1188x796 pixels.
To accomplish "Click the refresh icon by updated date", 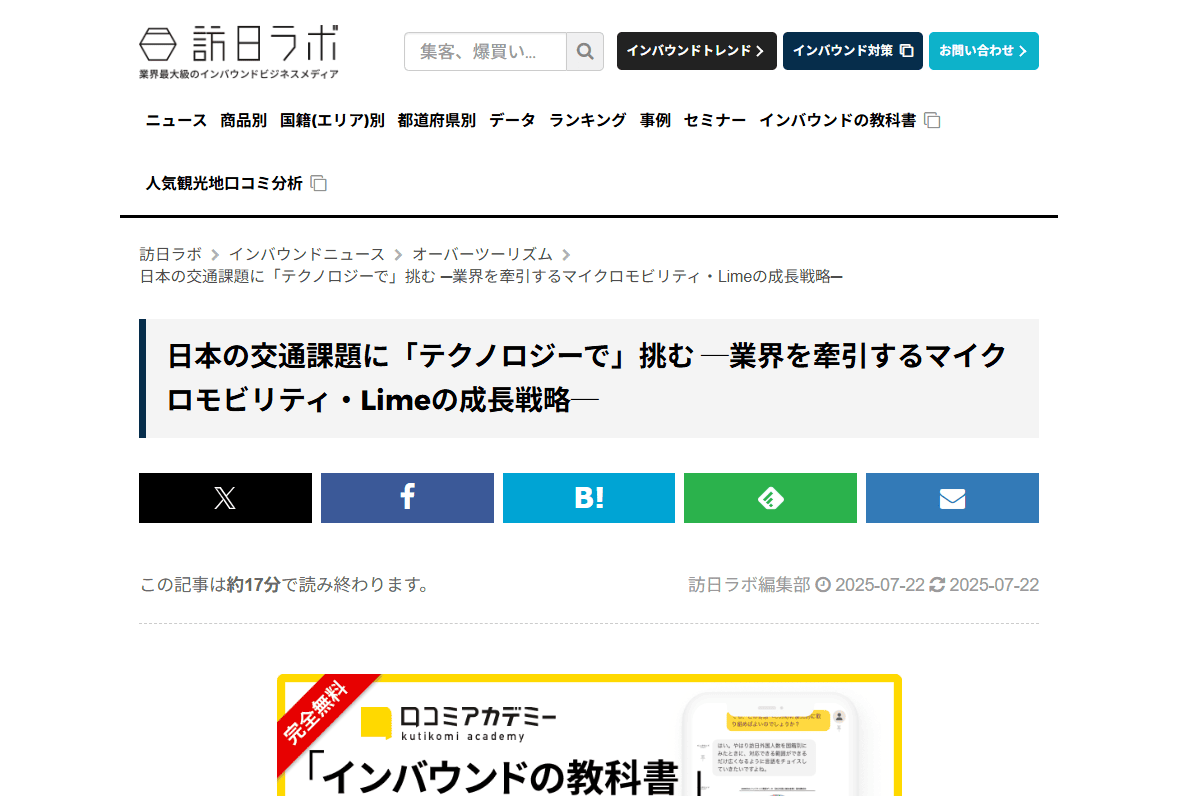I will point(937,585).
